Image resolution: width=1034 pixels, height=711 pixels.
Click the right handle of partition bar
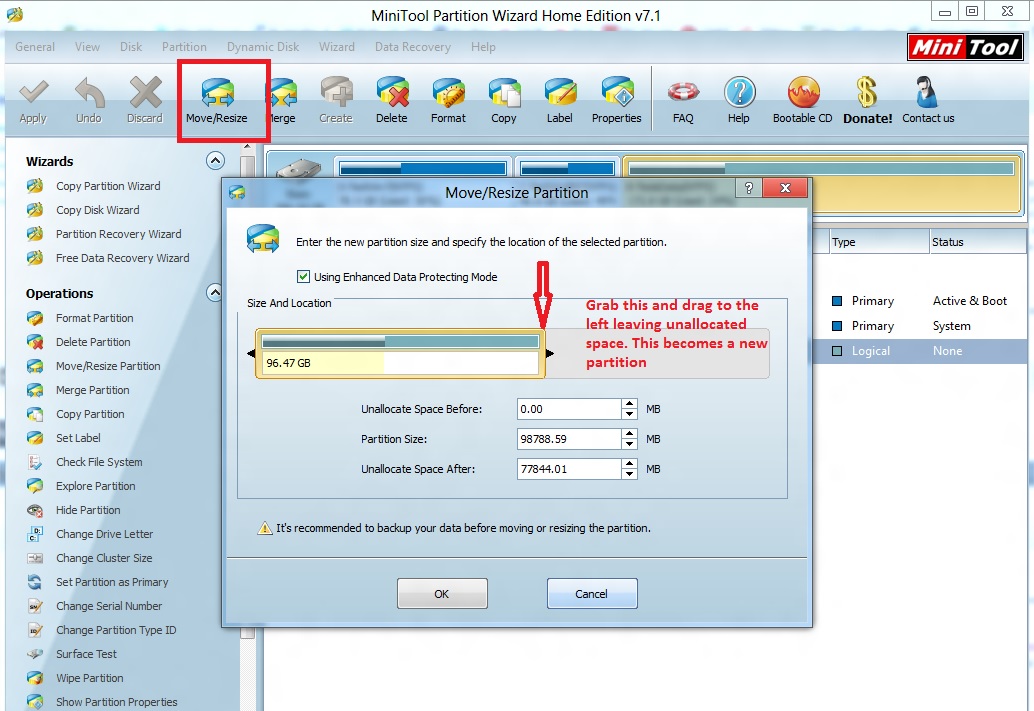[549, 354]
